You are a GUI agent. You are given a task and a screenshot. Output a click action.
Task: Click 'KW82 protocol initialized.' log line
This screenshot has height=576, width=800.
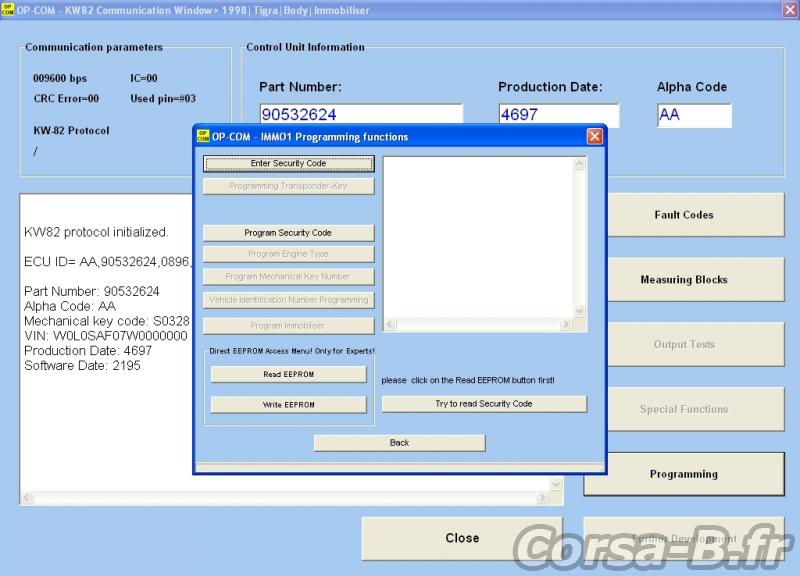[96, 232]
